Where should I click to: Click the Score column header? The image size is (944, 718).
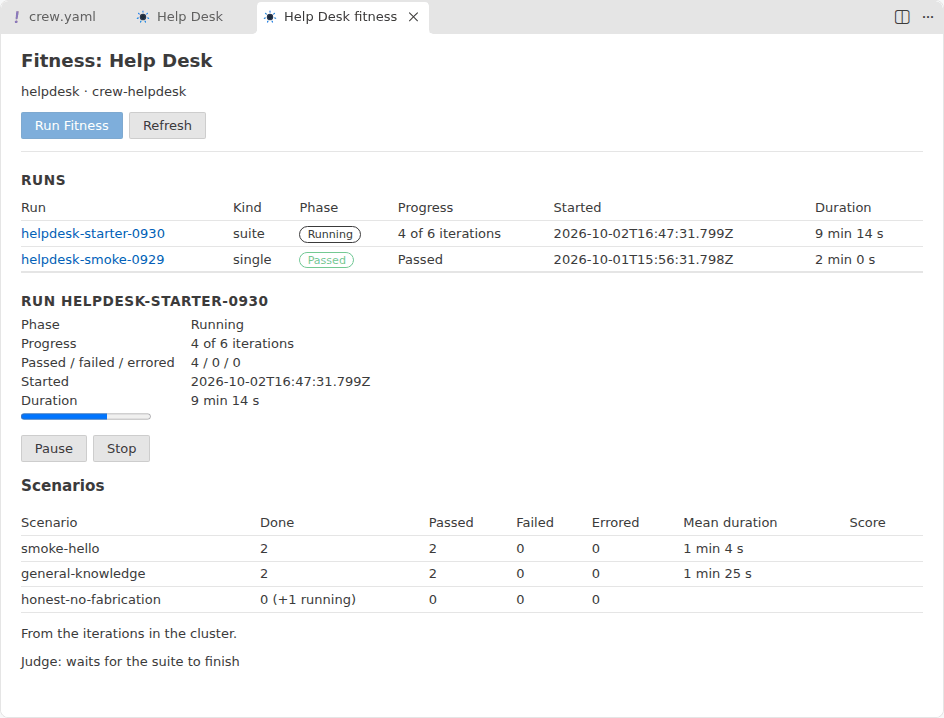click(867, 522)
